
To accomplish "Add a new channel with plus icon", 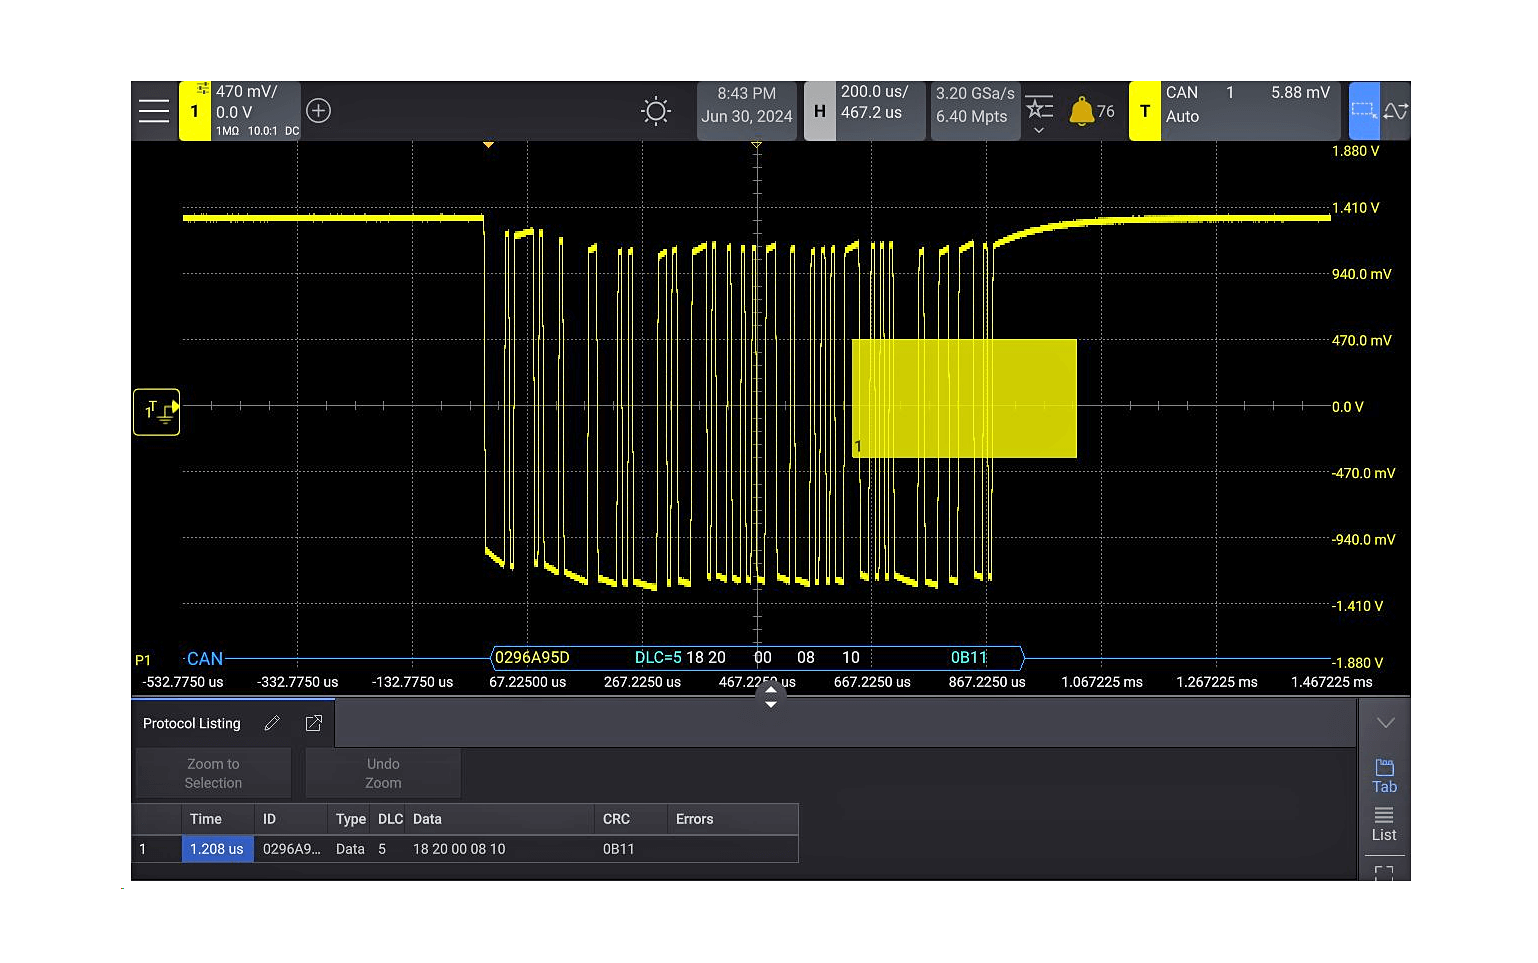I will [x=318, y=111].
